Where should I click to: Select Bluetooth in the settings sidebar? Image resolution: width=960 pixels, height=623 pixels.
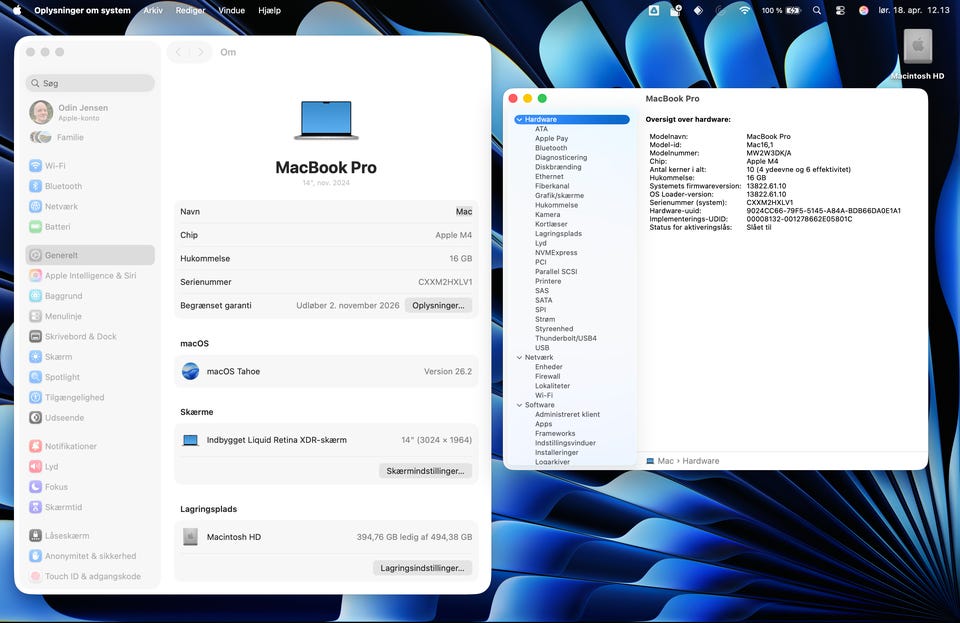[63, 186]
